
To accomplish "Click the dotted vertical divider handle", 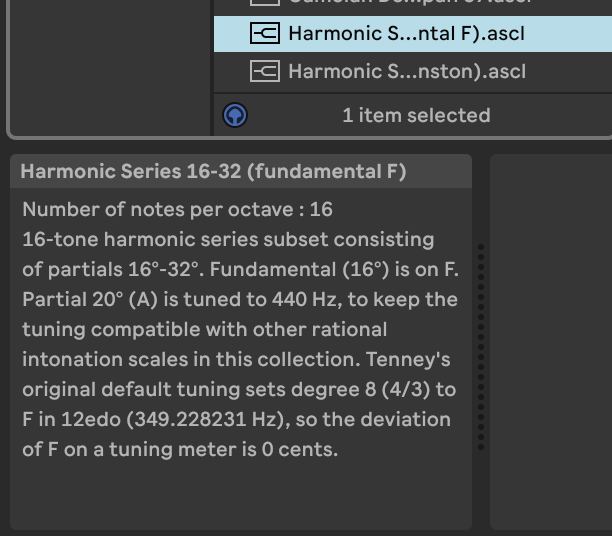I will point(481,347).
